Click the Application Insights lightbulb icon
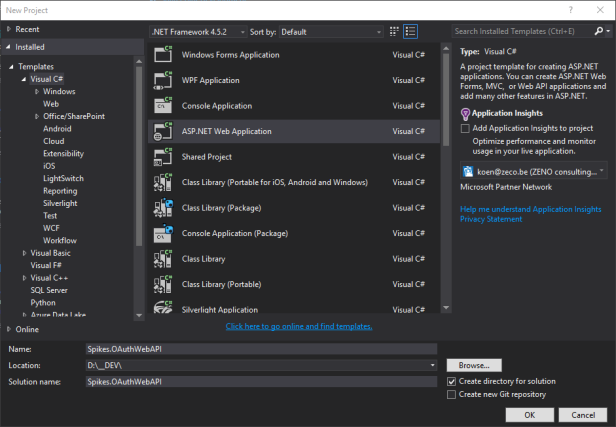The width and height of the screenshot is (616, 427). tap(465, 114)
